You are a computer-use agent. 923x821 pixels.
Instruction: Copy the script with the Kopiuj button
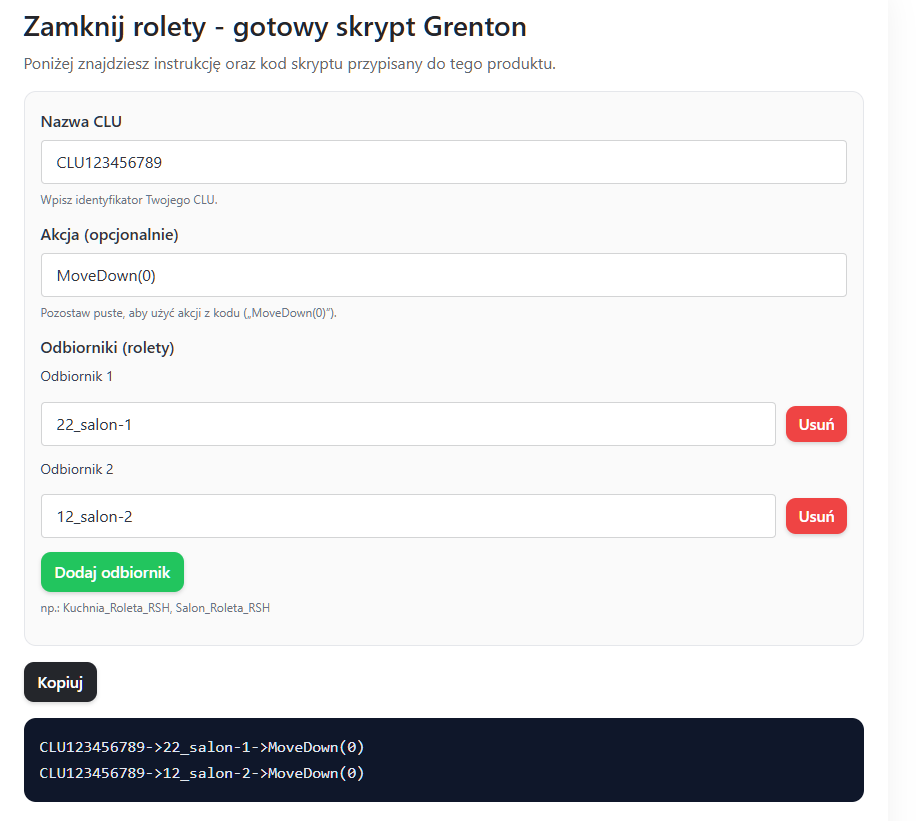click(60, 682)
